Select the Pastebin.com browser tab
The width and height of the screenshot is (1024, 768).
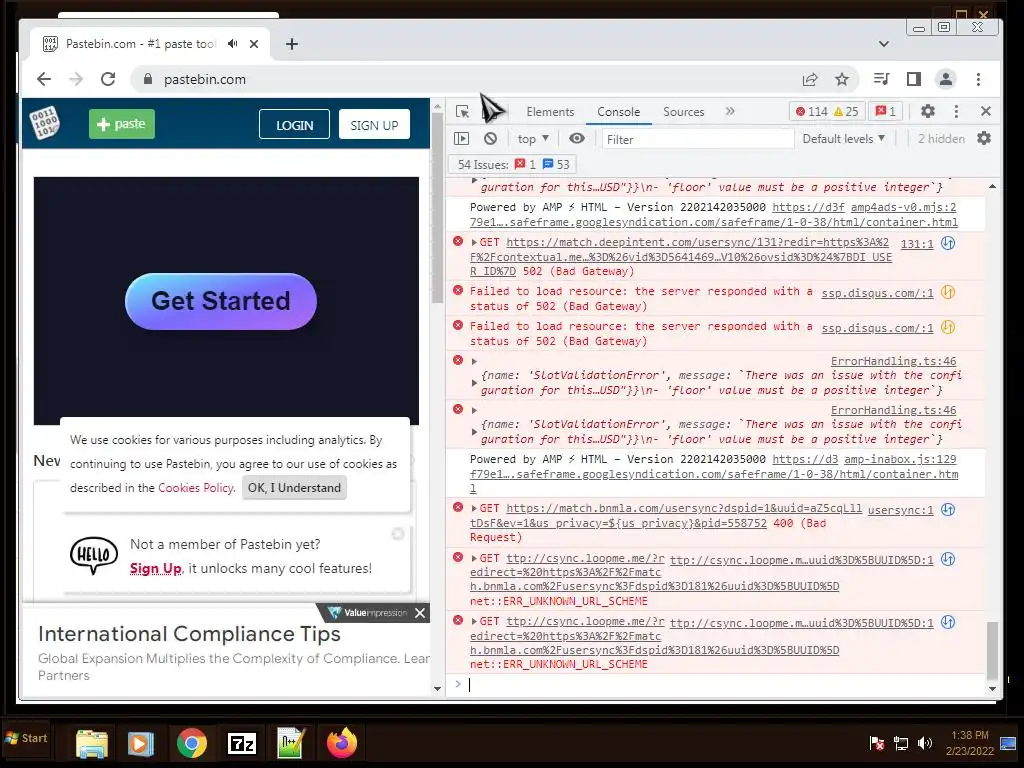click(x=140, y=44)
